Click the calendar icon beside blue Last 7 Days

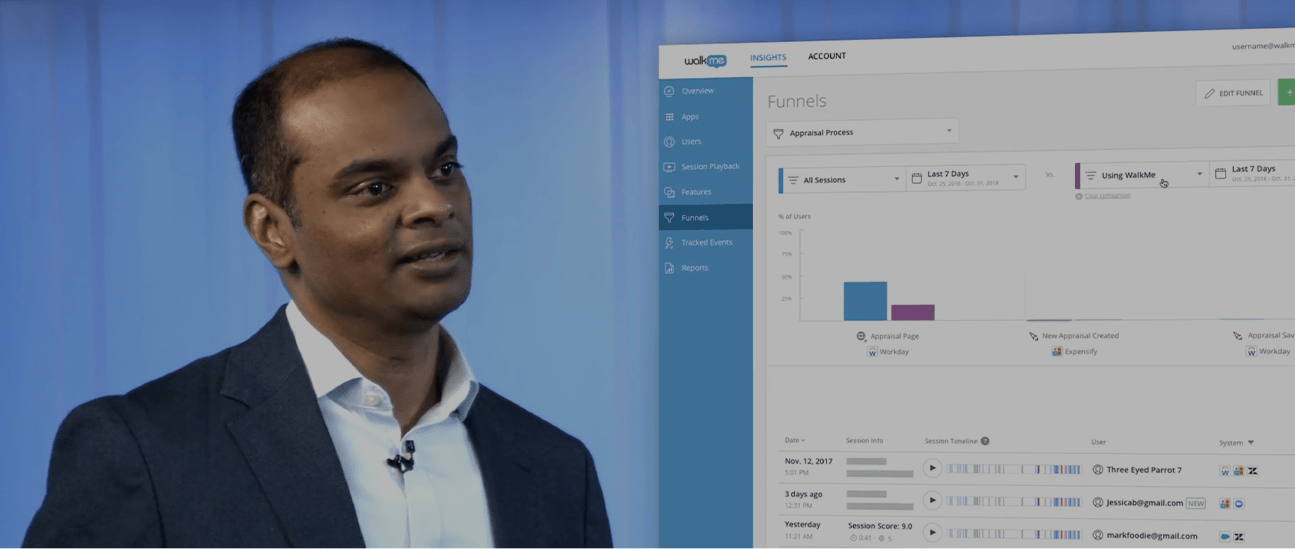click(x=917, y=178)
